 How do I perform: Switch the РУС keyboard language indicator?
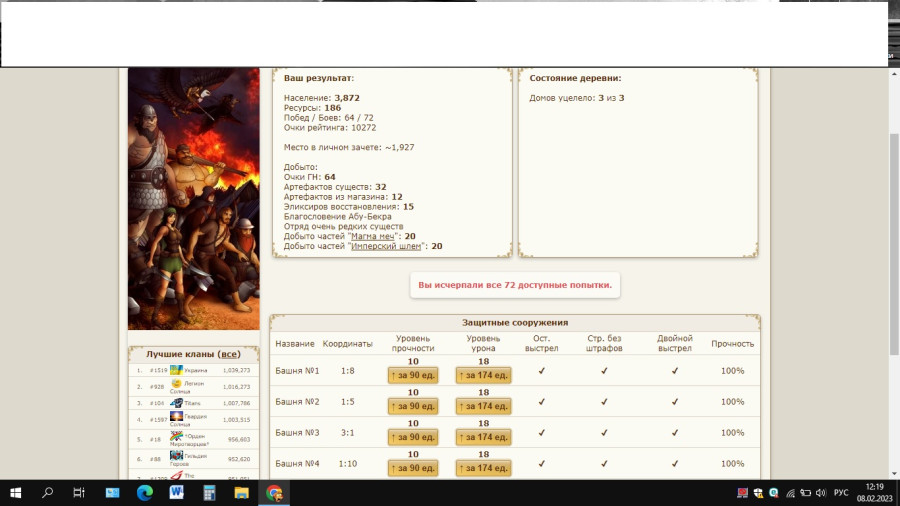coord(841,493)
